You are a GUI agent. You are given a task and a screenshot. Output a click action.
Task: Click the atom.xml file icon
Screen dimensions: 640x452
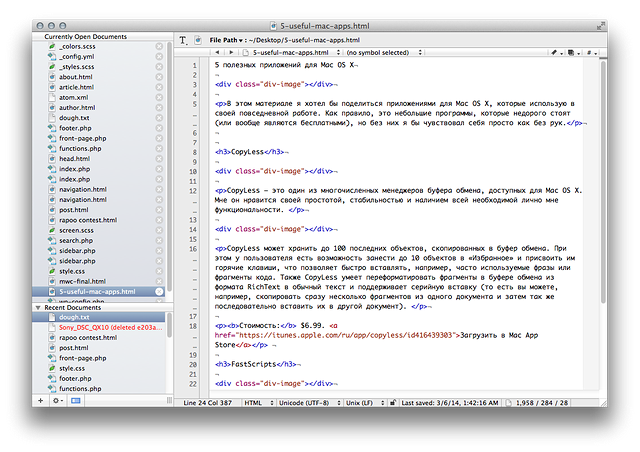pos(52,97)
